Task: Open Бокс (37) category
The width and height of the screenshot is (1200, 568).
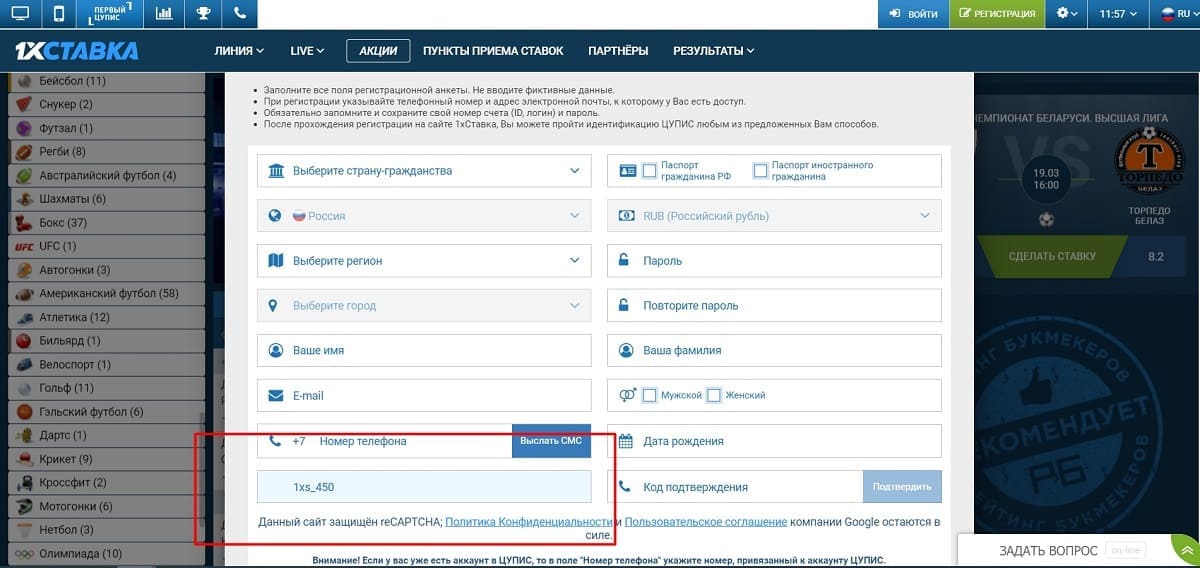Action: 104,222
